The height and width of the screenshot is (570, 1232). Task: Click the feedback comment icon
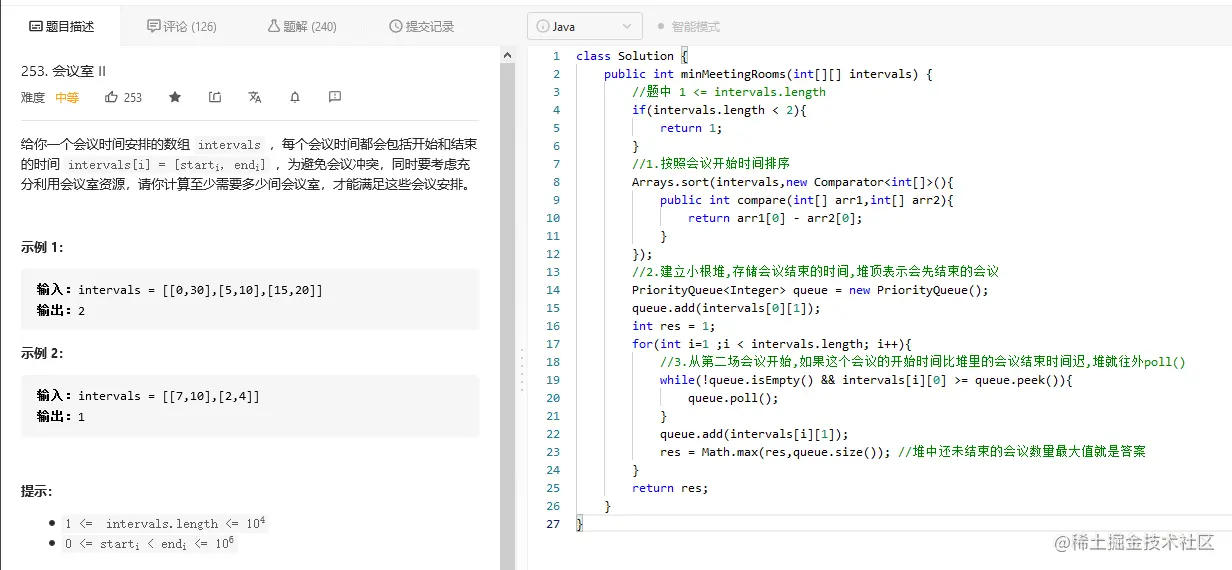pos(335,97)
